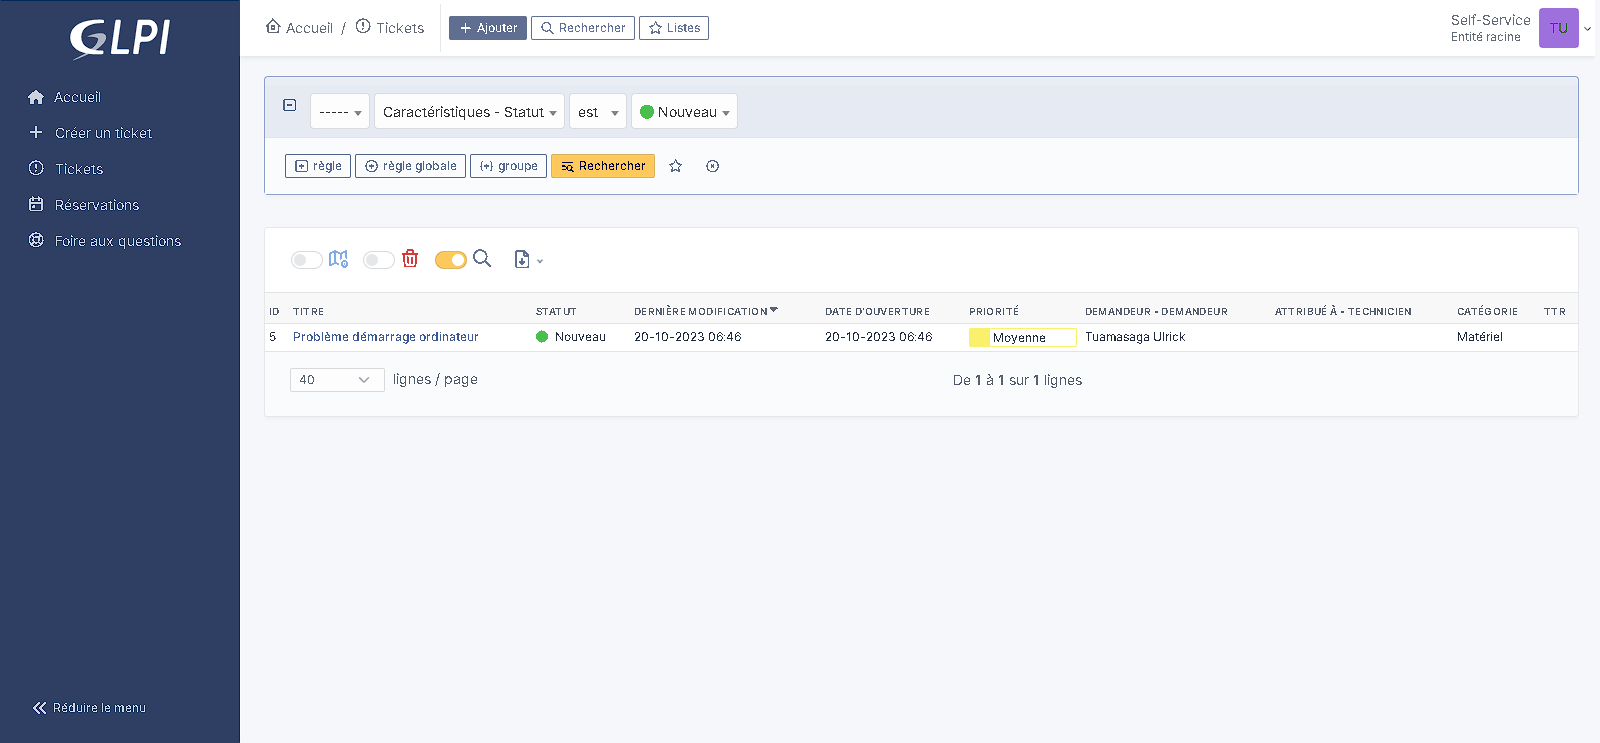Open the export file icon menu
This screenshot has width=1600, height=743.
coord(526,260)
